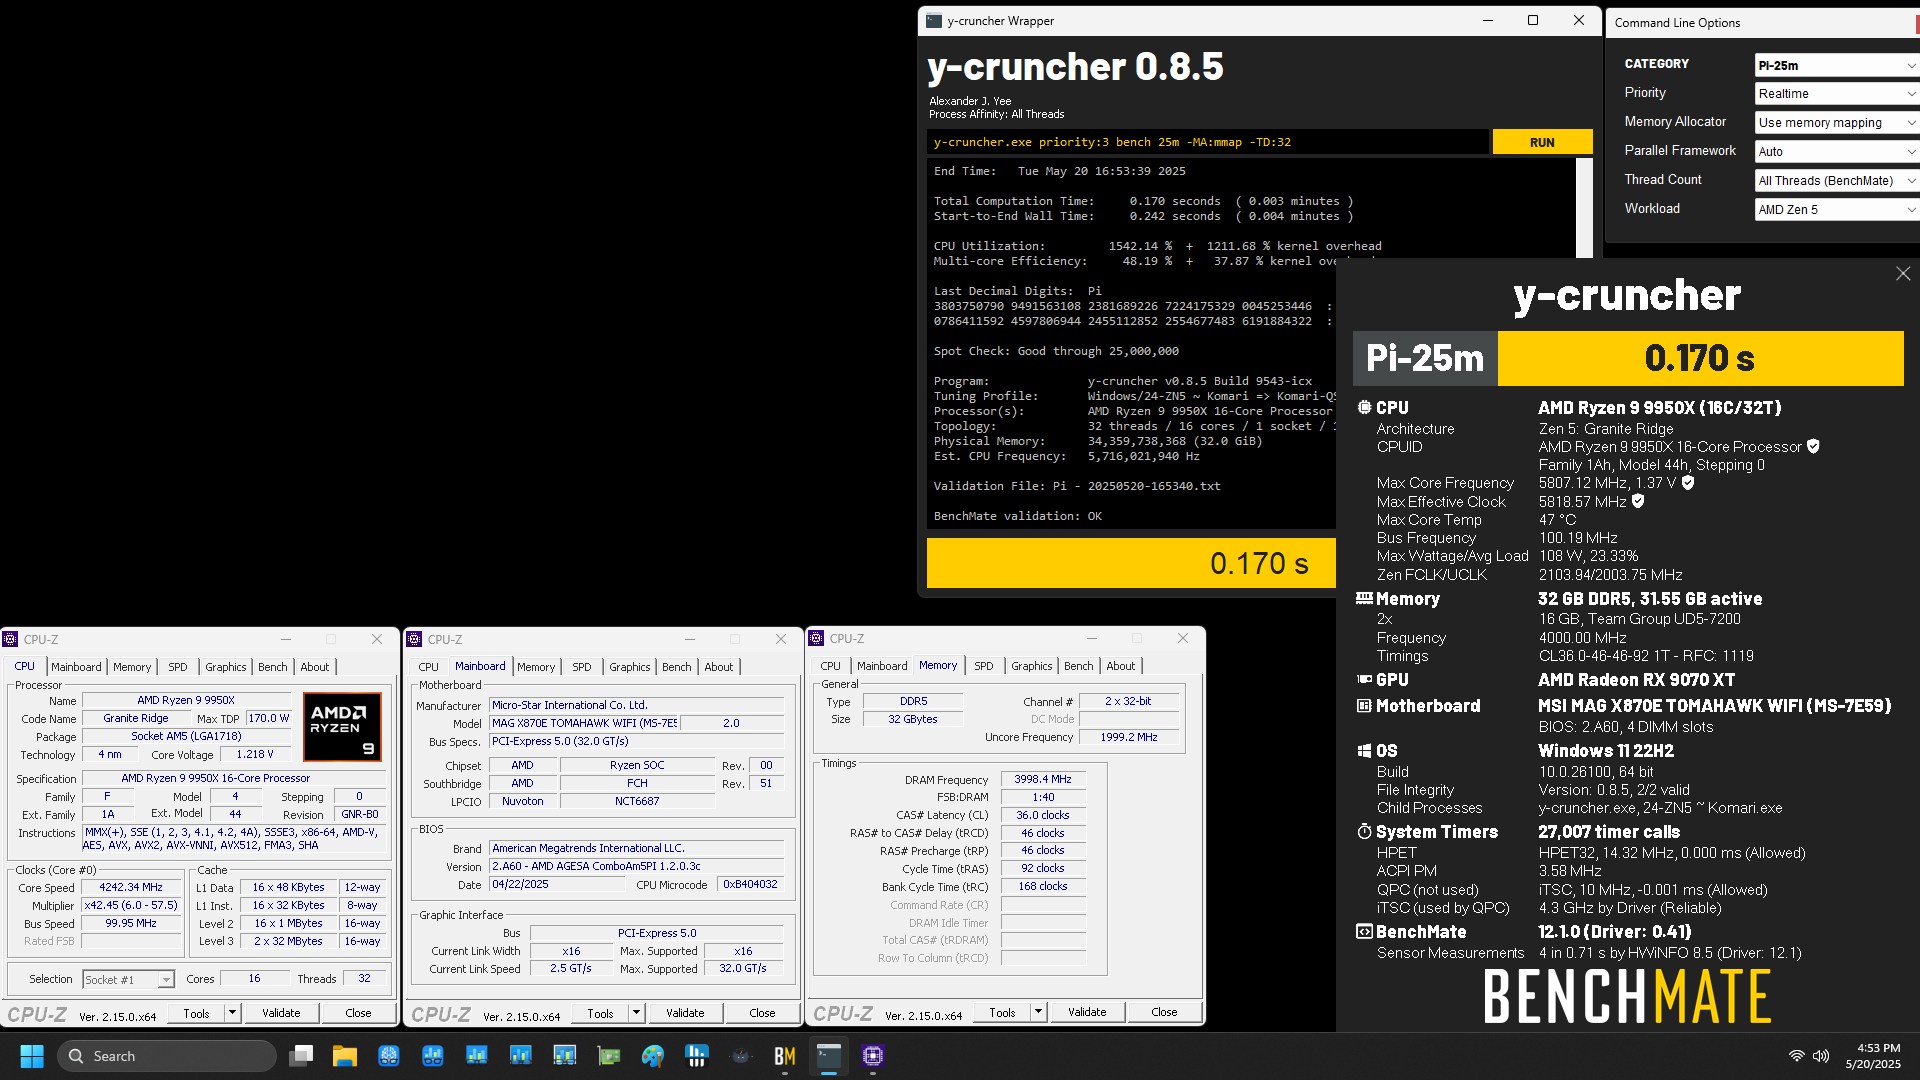Click the OS Windows logo in BenchMate panel
Viewport: 1920px width, 1080px height.
point(1364,751)
